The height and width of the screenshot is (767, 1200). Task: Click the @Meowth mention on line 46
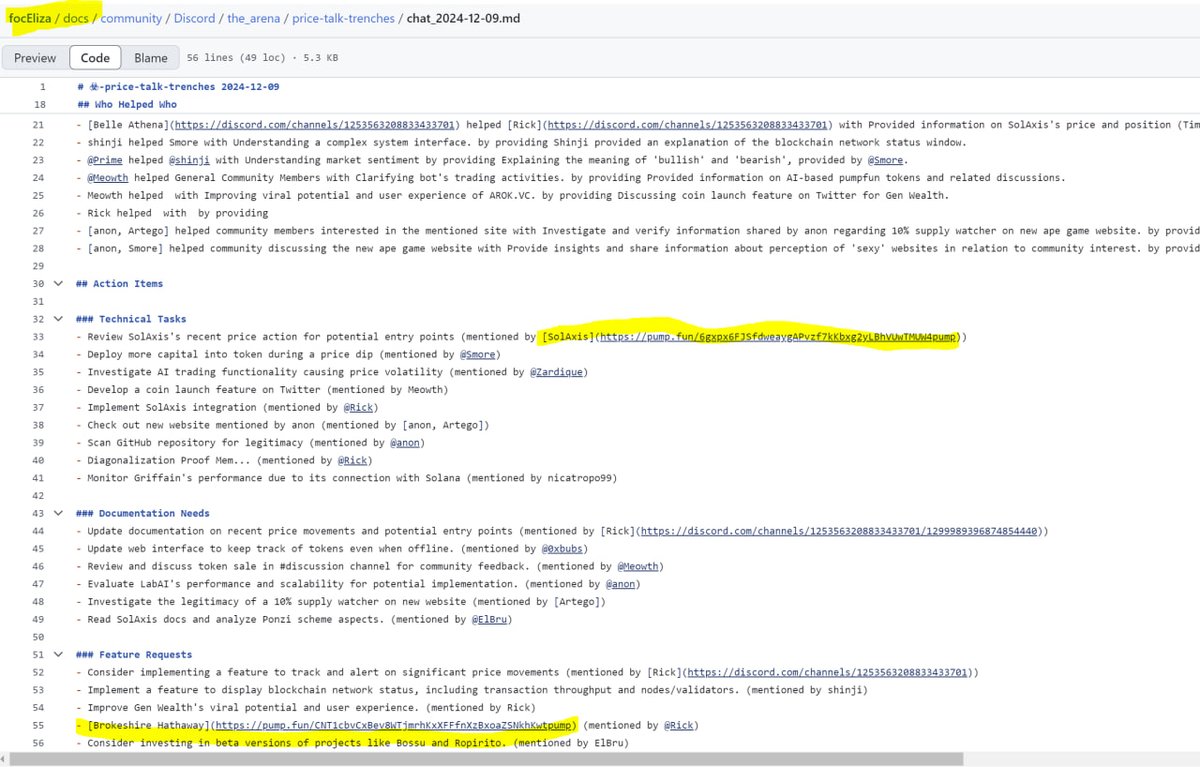[639, 566]
